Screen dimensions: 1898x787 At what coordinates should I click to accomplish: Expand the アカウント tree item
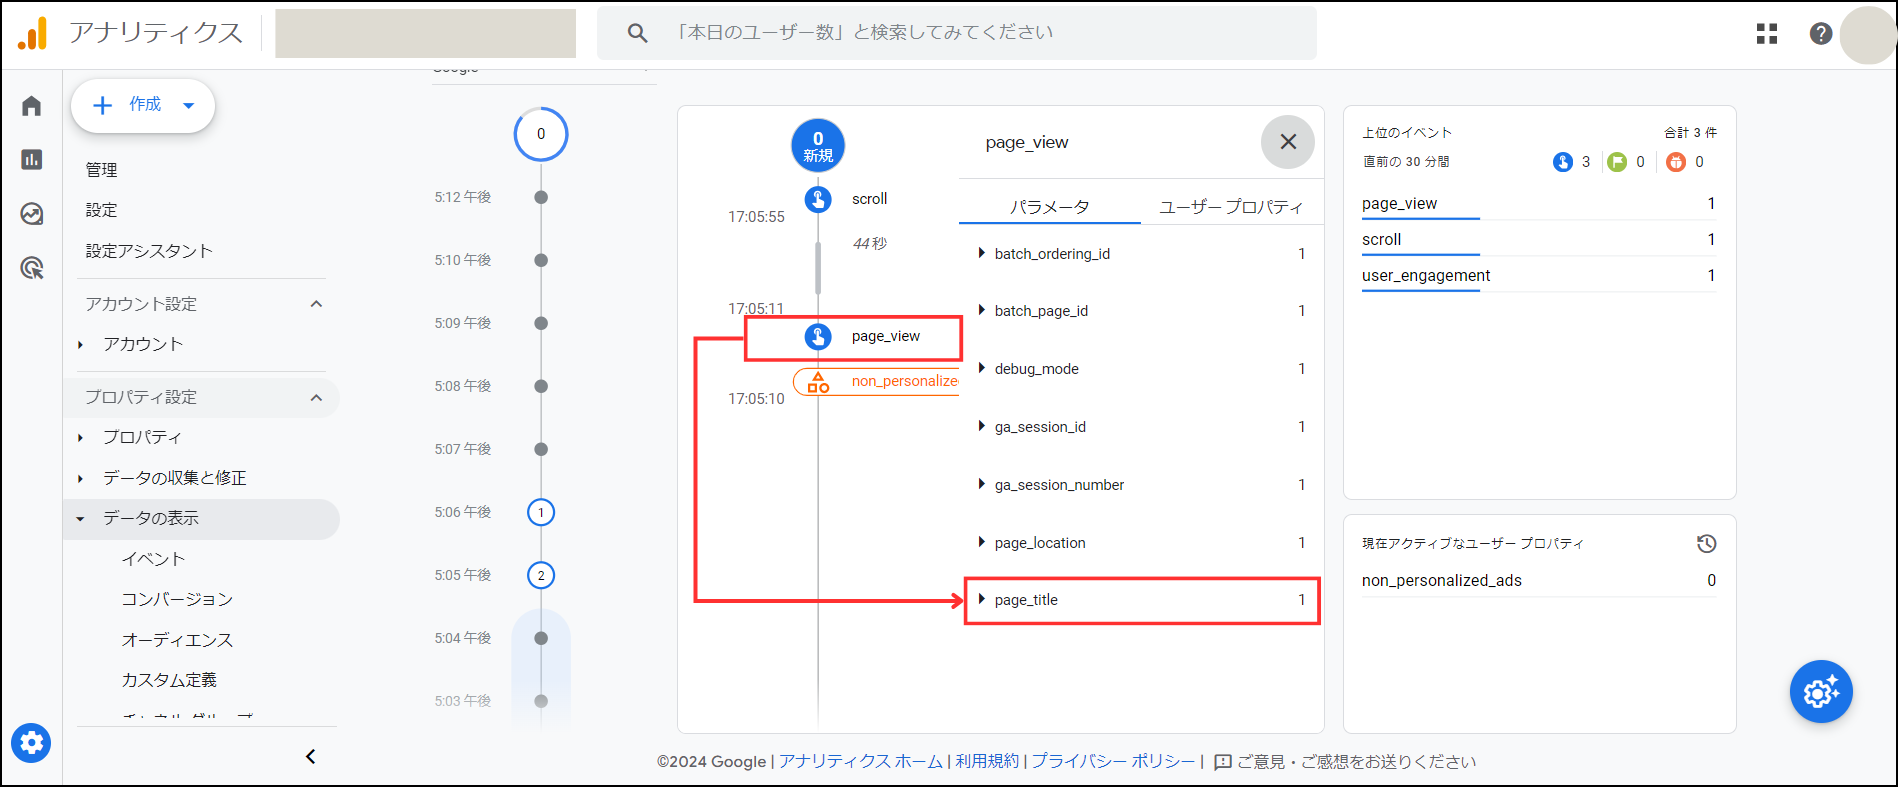tap(81, 345)
